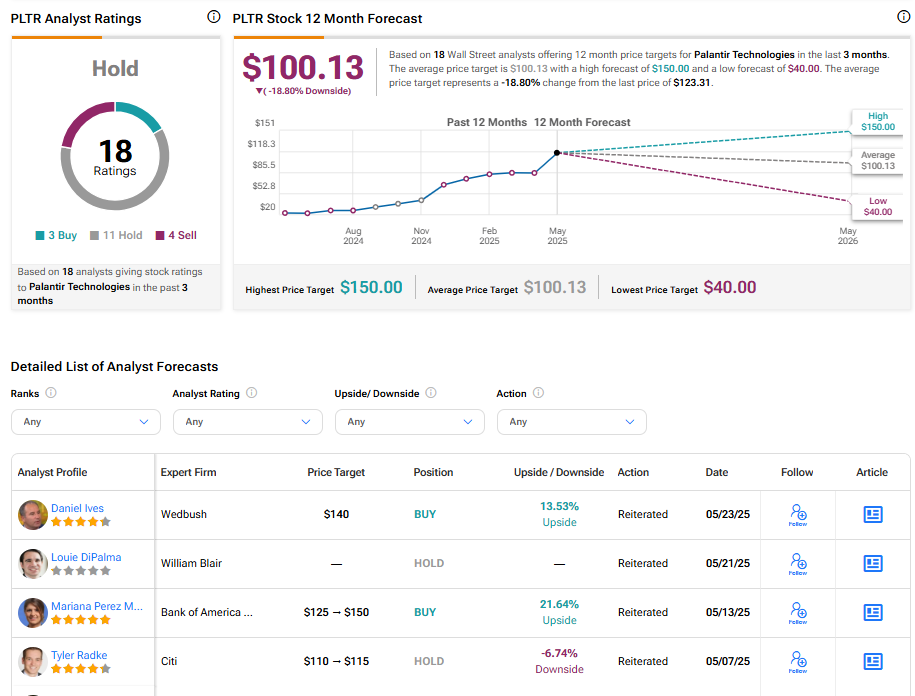The image size is (915, 696).
Task: Open info tooltip next to Analyst Rating label
Action: pos(252,393)
